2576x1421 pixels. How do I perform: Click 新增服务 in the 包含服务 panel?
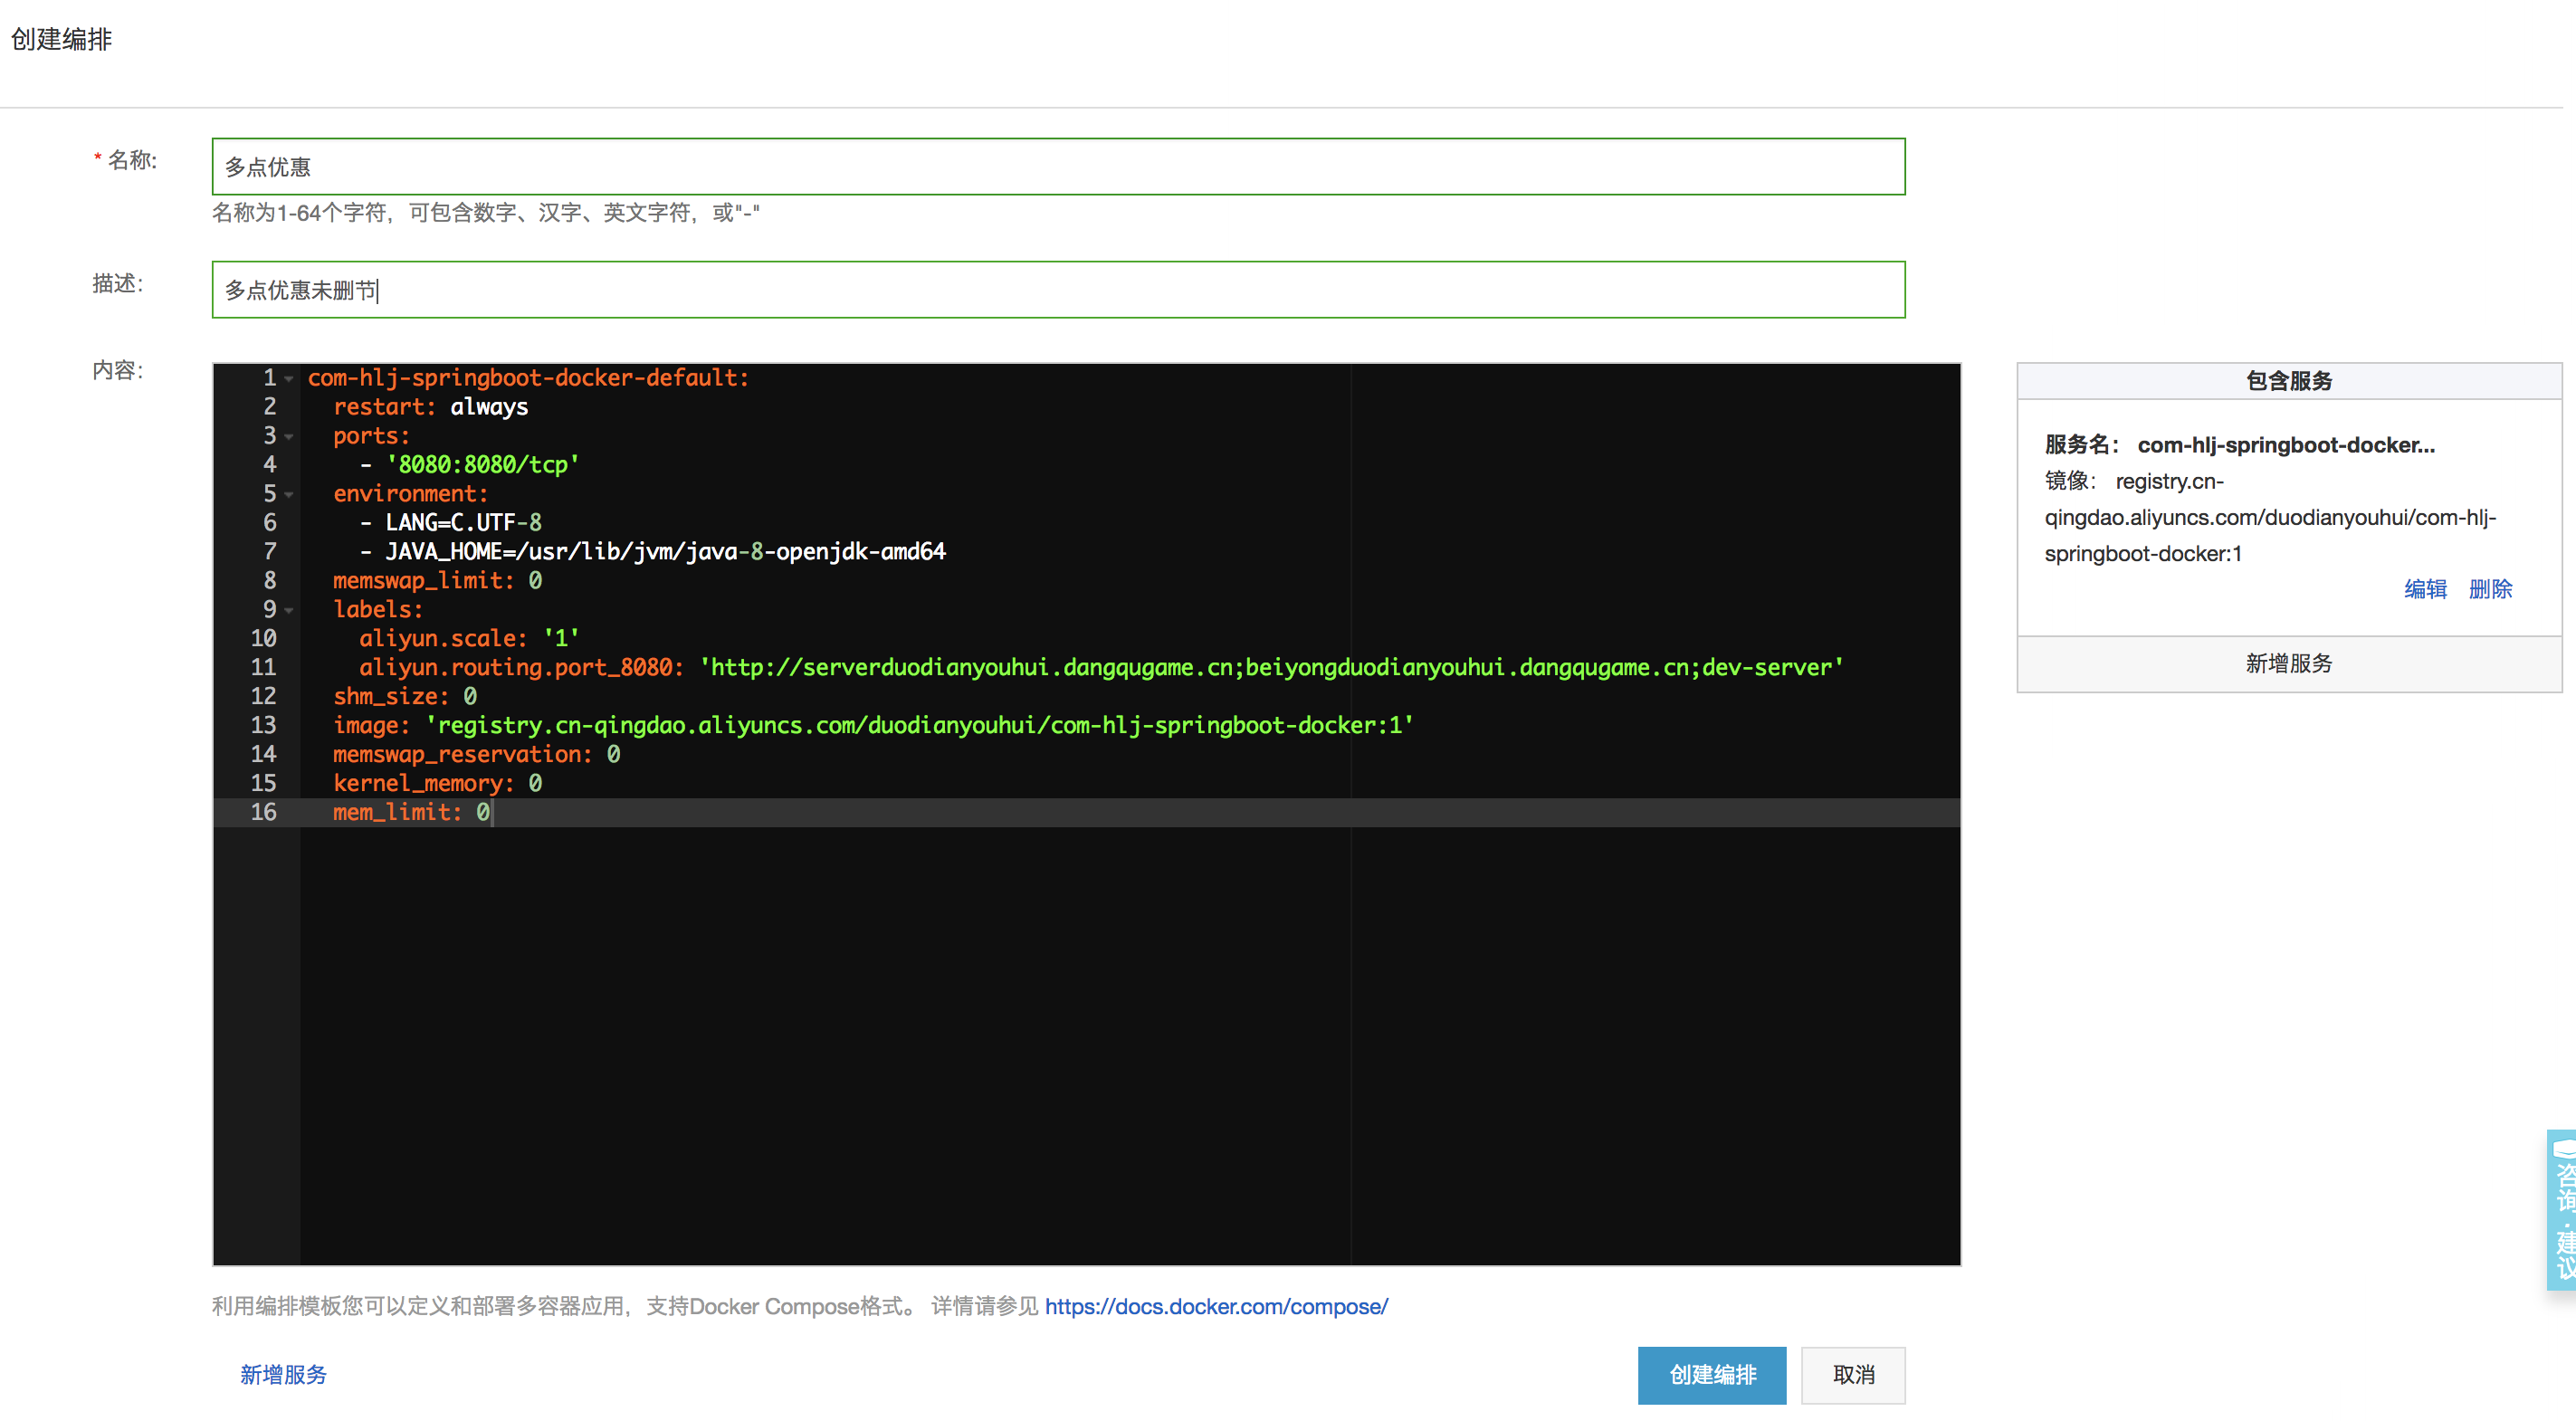pos(2288,663)
